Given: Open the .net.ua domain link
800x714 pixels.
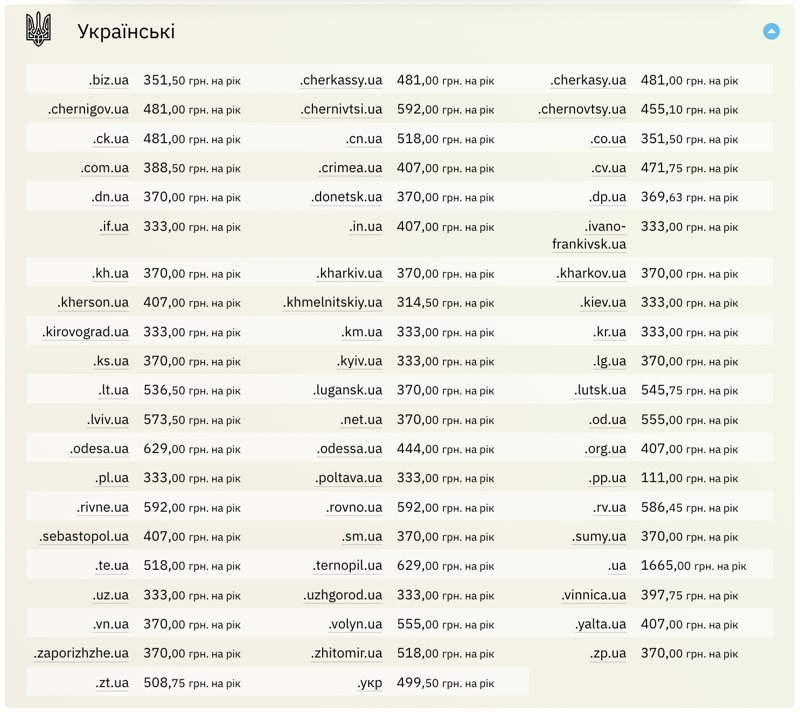Looking at the screenshot, I should tap(360, 420).
